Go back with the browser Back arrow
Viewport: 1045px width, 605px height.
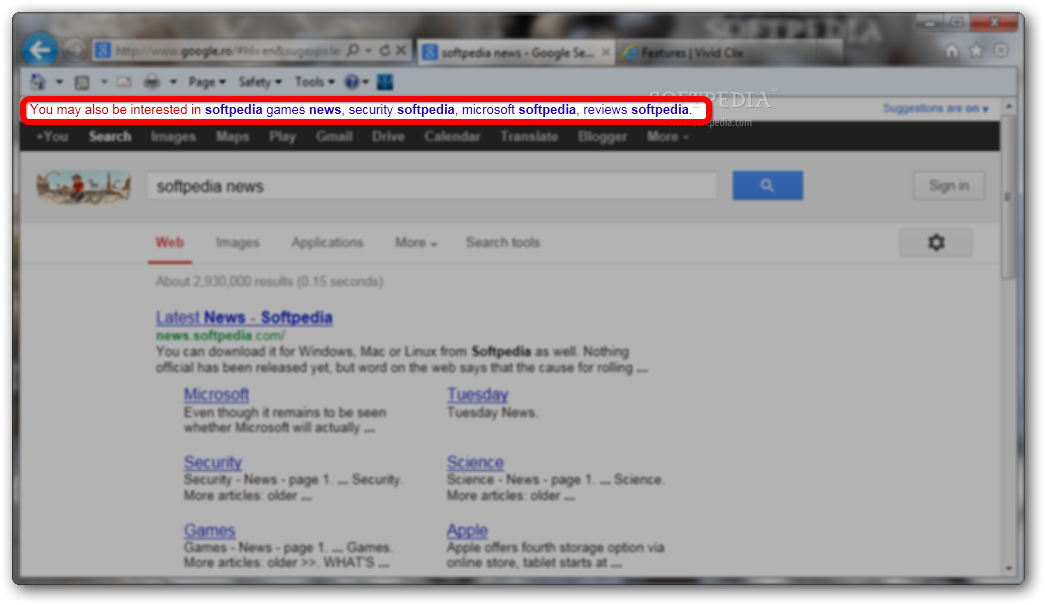click(39, 50)
